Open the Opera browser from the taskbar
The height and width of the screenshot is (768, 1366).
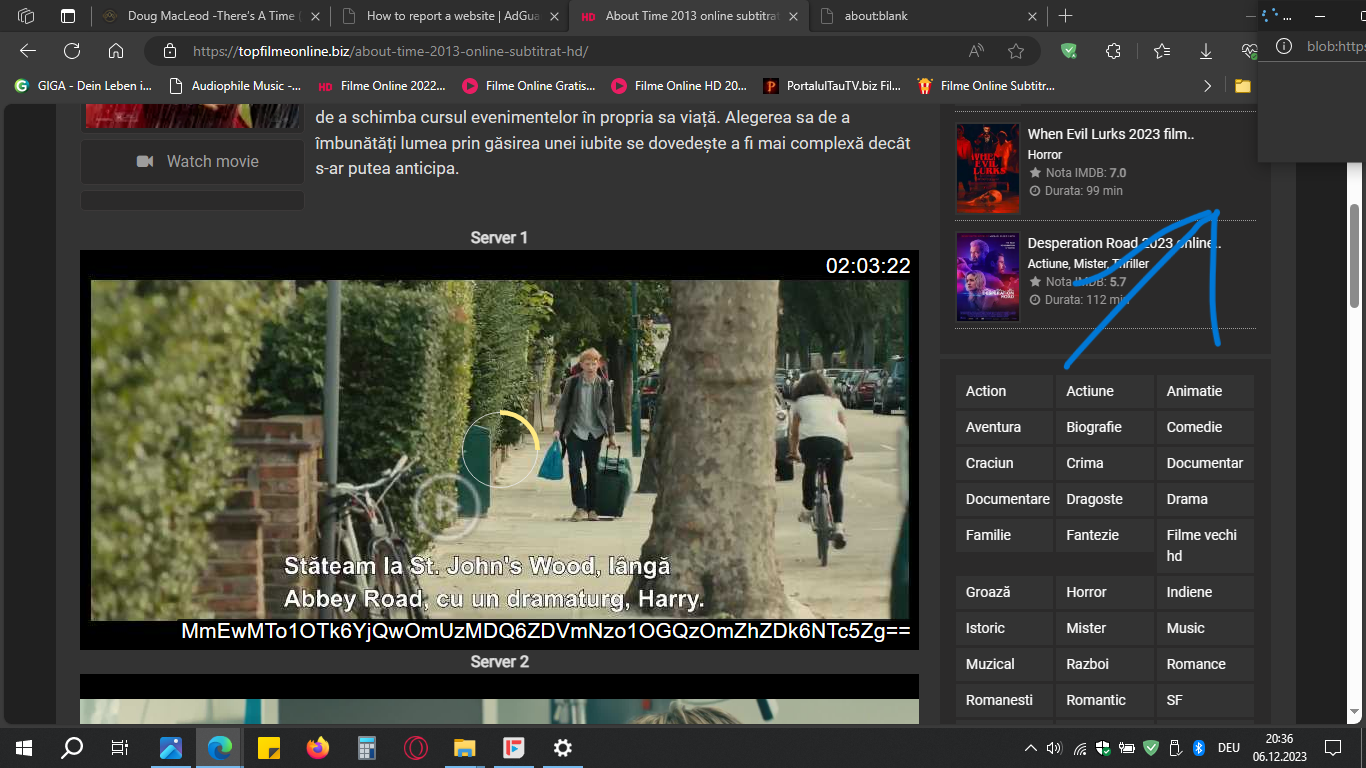[x=416, y=748]
